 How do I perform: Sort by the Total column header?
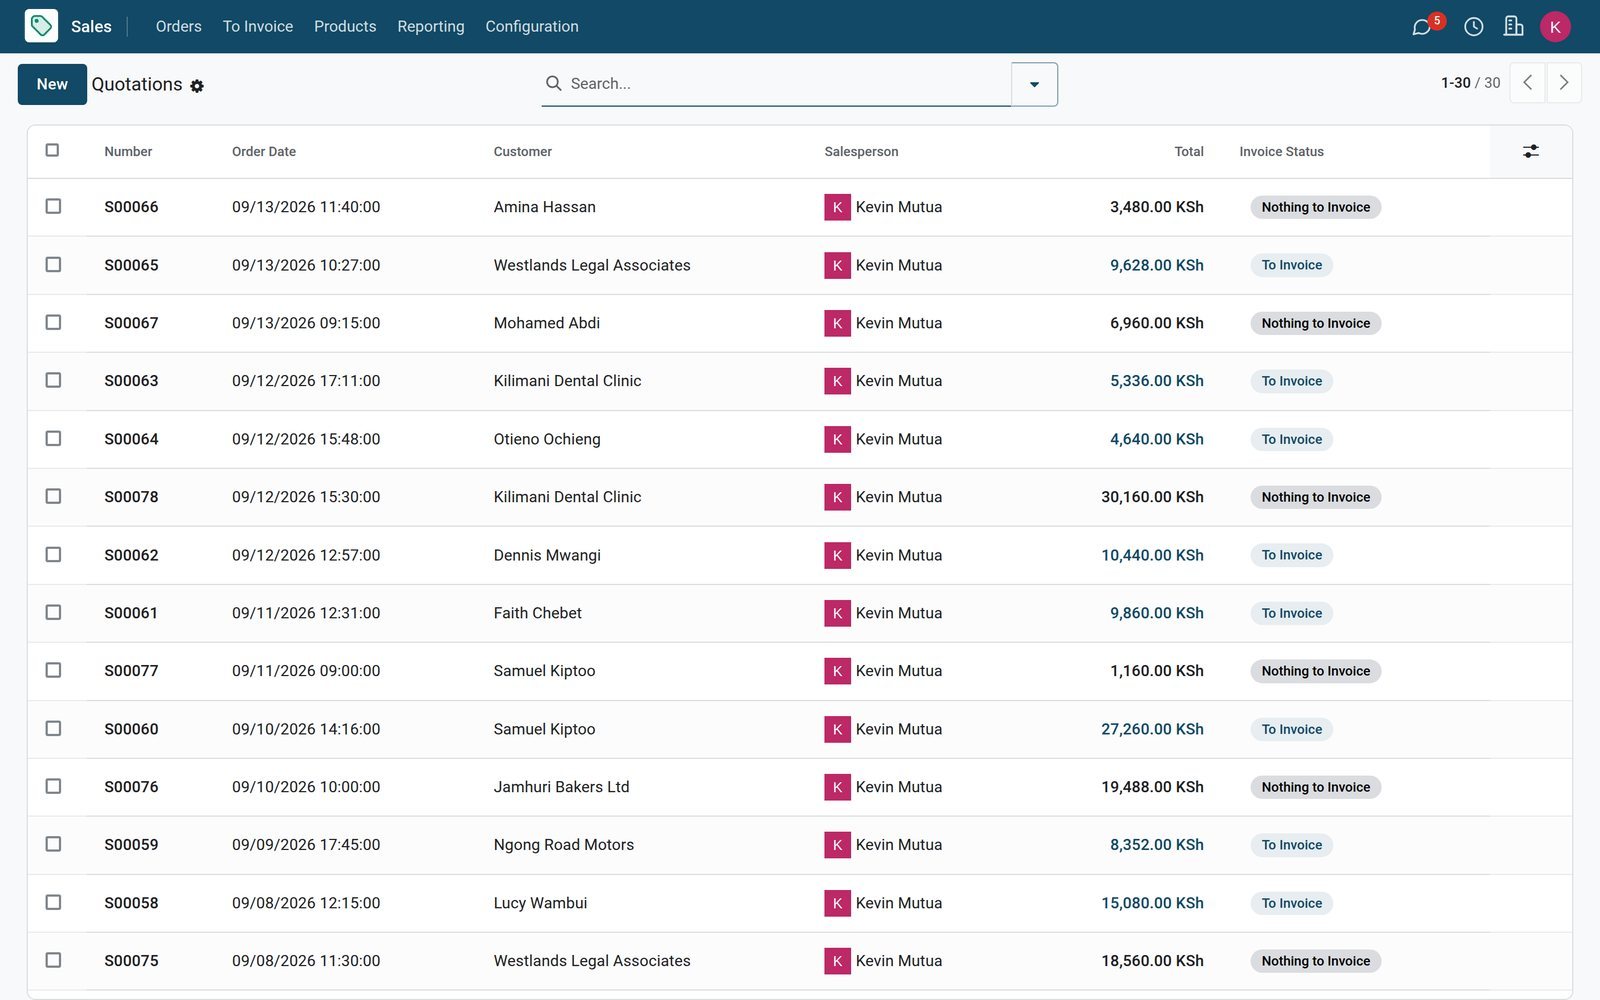1188,152
